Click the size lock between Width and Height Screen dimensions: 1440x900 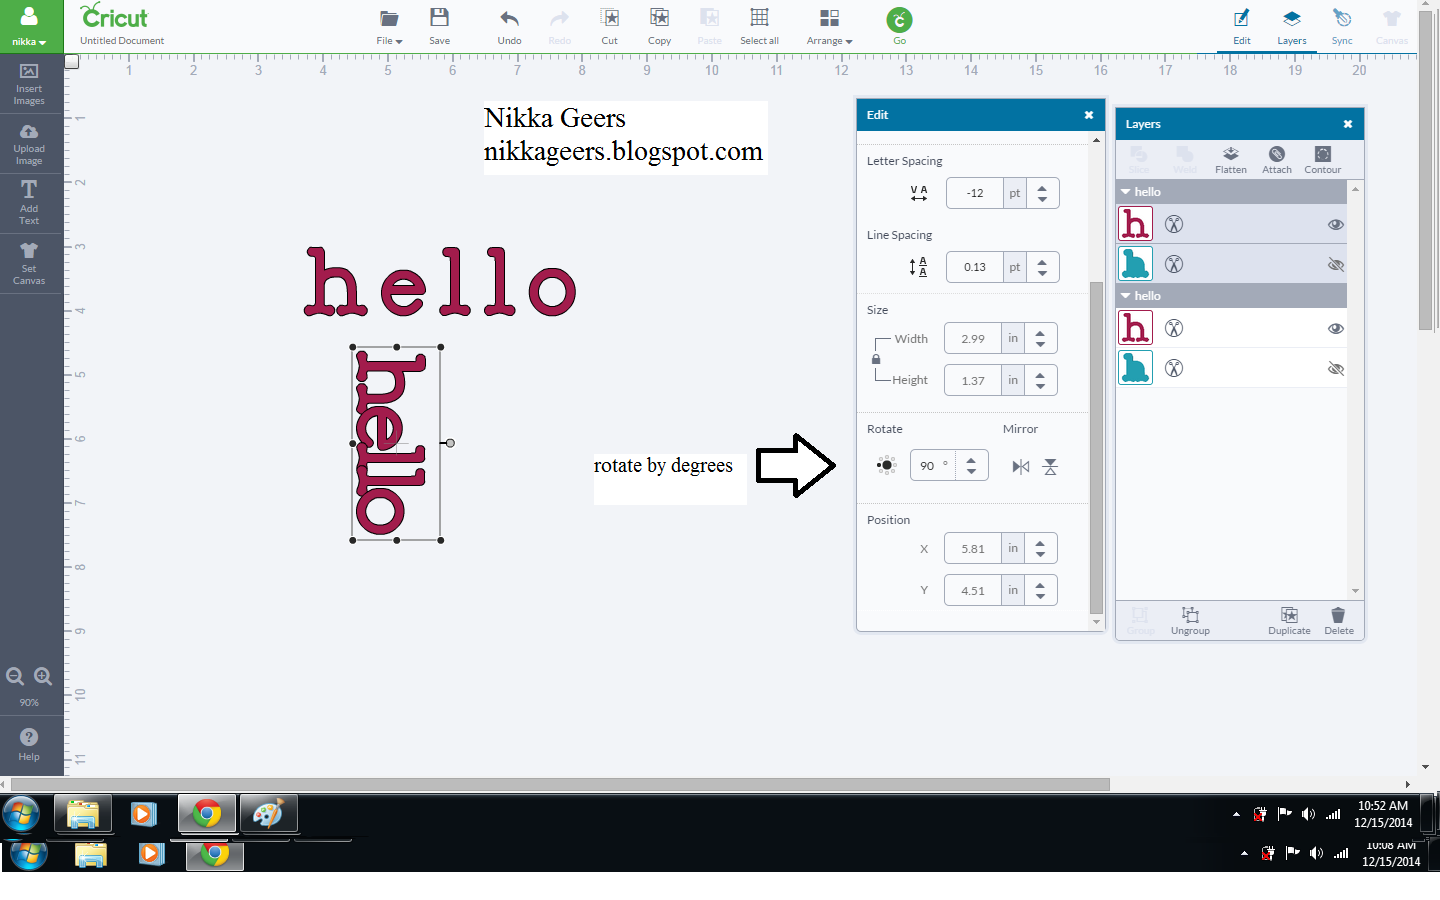tap(876, 359)
